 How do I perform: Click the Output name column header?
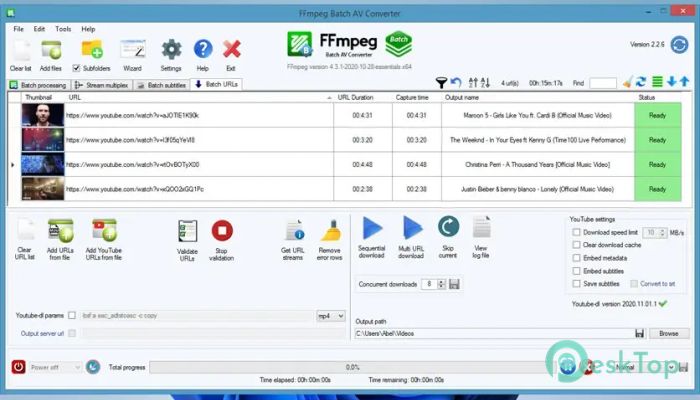pos(538,97)
